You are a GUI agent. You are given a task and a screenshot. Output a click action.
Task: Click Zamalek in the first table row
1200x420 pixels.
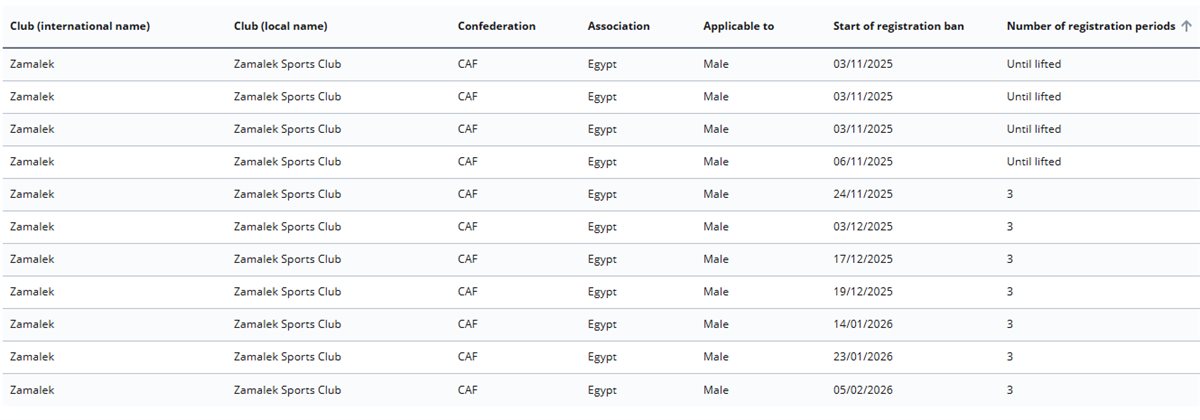(x=32, y=64)
